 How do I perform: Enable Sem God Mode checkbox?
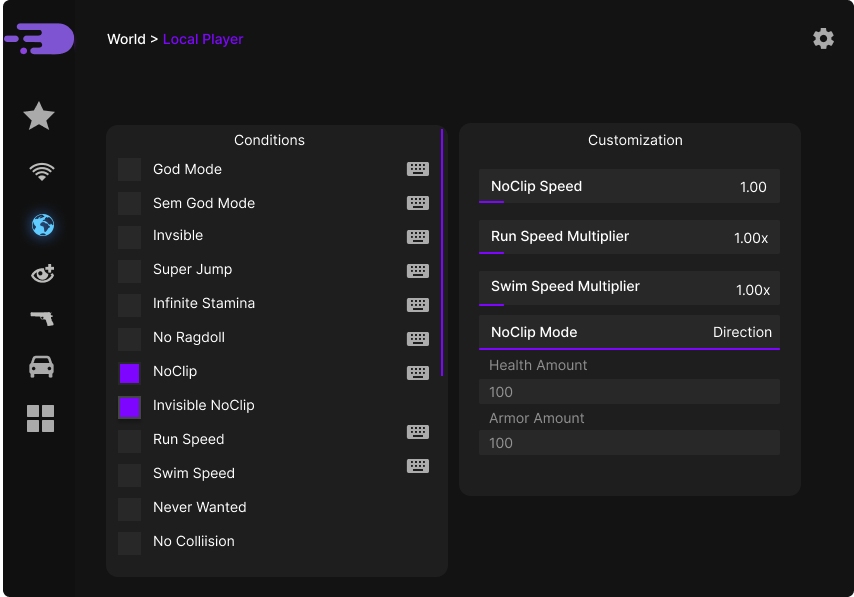click(130, 203)
